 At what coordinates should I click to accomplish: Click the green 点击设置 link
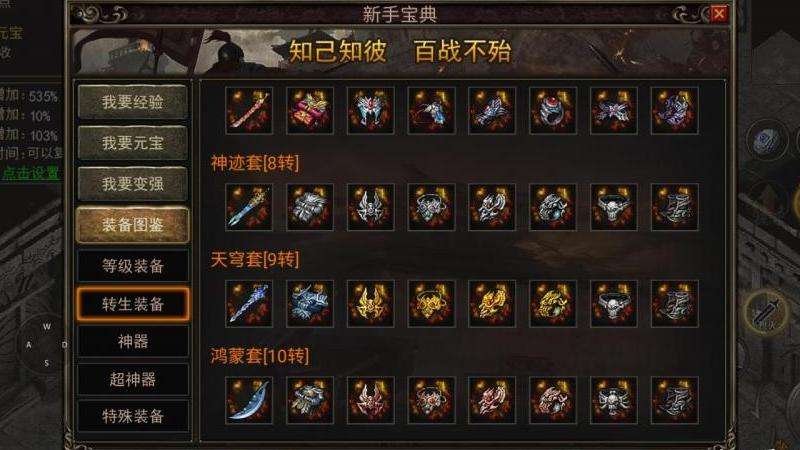[31, 173]
